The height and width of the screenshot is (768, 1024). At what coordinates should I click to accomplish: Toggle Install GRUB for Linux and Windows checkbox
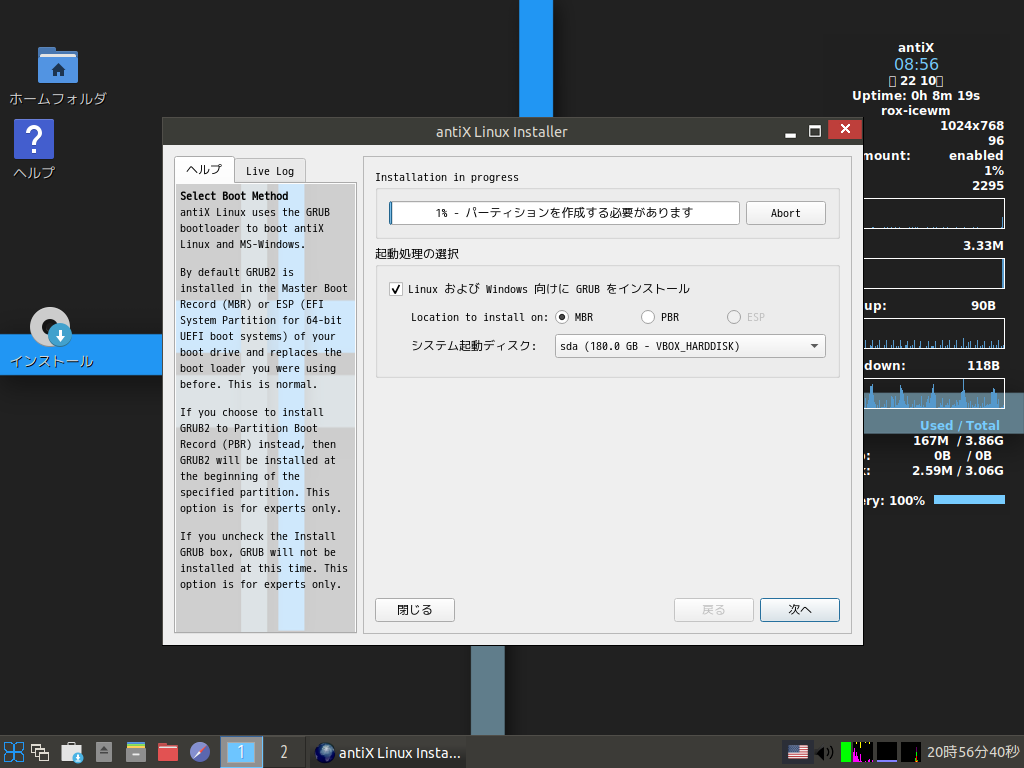click(396, 289)
